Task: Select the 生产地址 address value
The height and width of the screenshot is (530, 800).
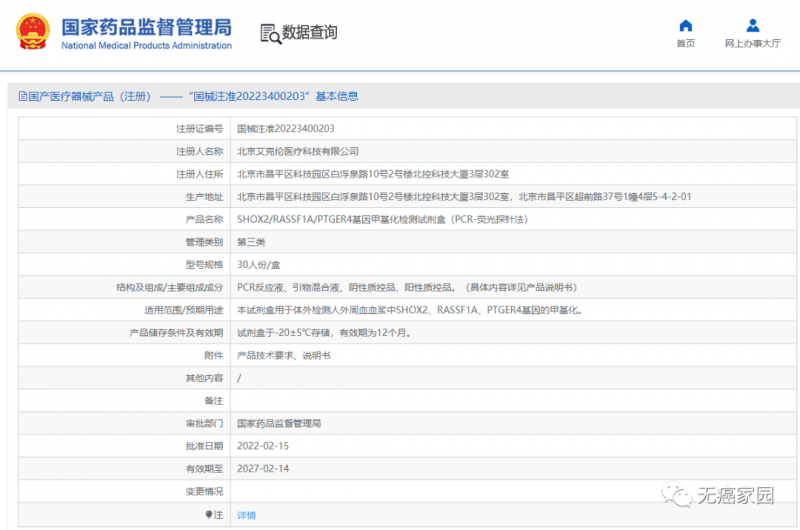Action: pos(464,196)
